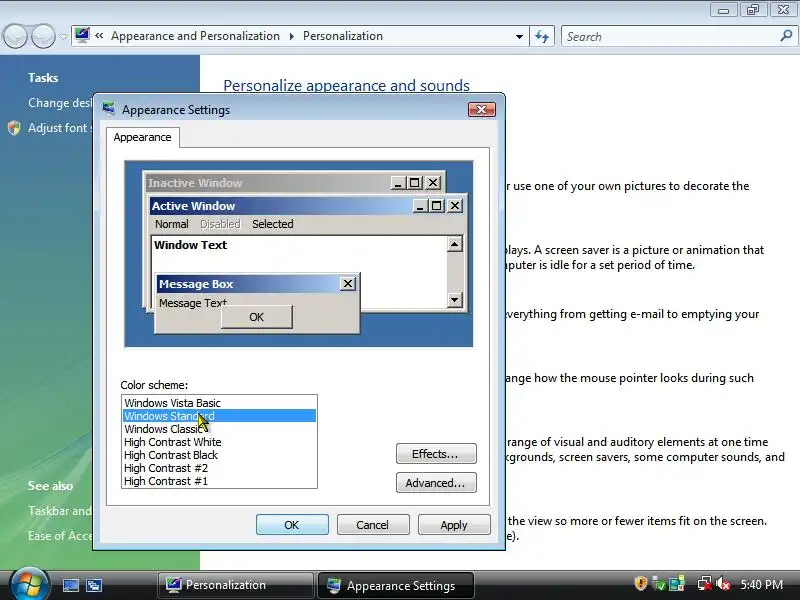This screenshot has height=600, width=800.
Task: Click close icon on preview Active Window
Action: coord(455,206)
